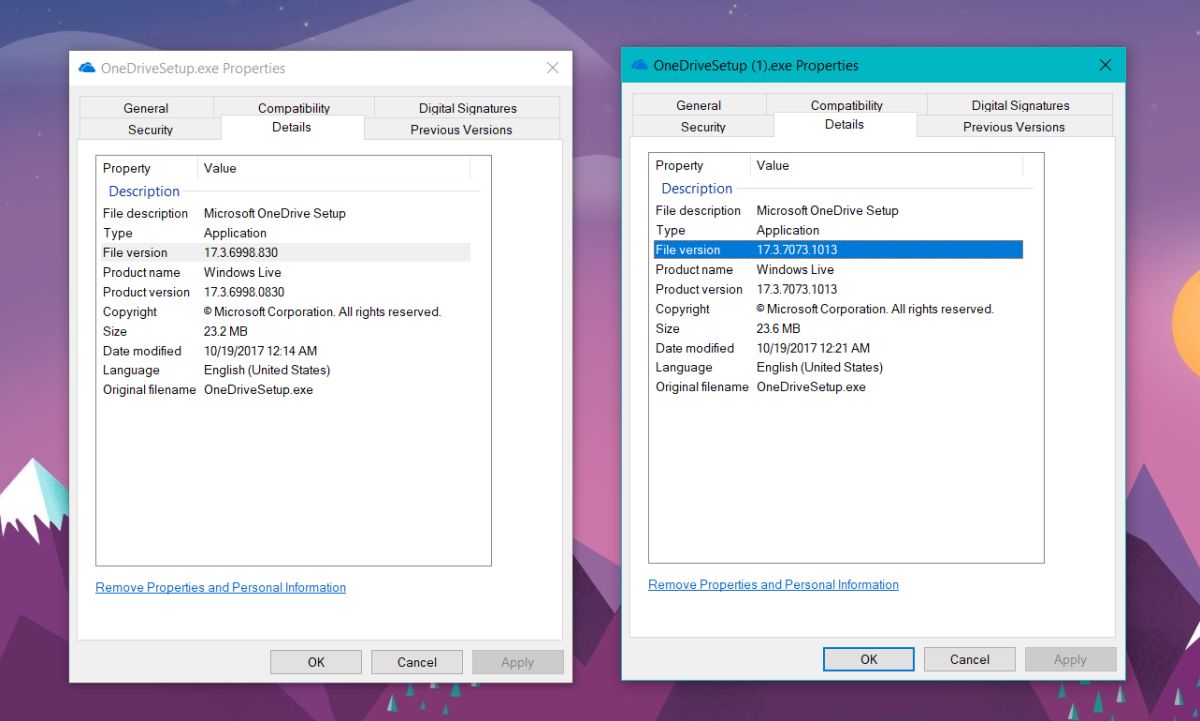Click the OneDrive cloud icon in OneDriveSetup.exe Properties title bar

pyautogui.click(x=87, y=68)
